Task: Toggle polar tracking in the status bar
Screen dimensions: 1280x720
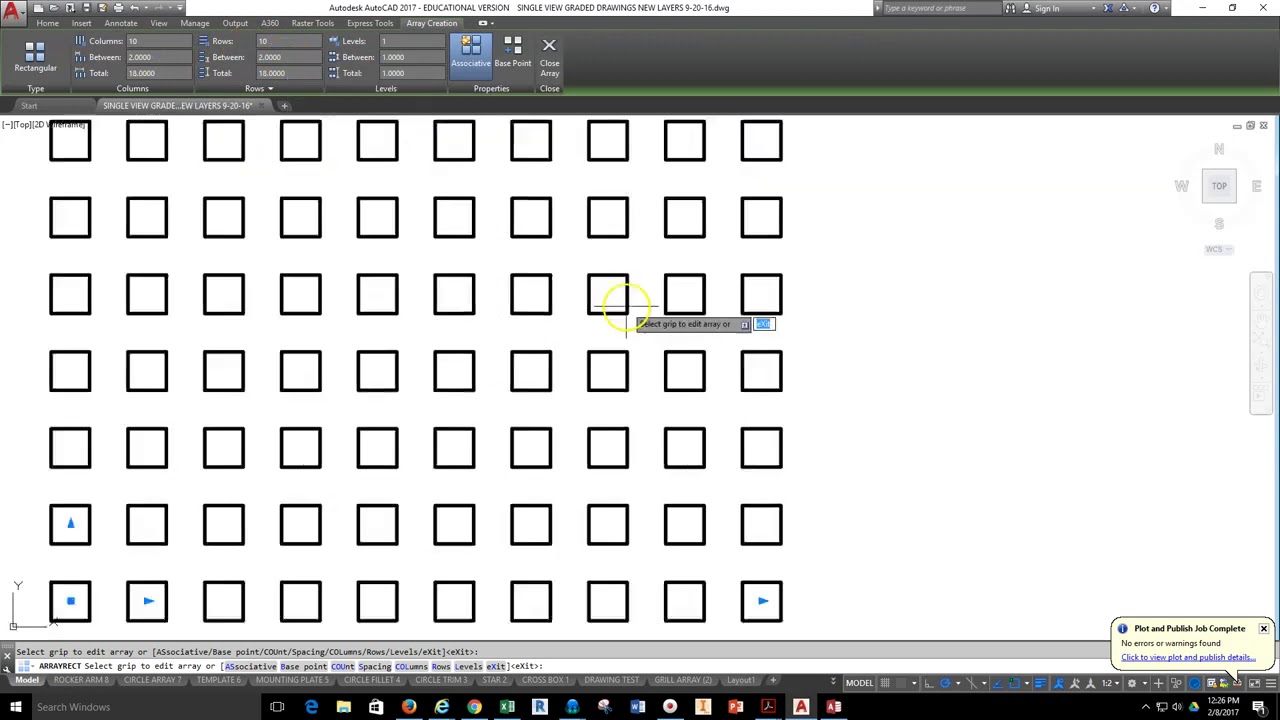Action: [x=945, y=683]
